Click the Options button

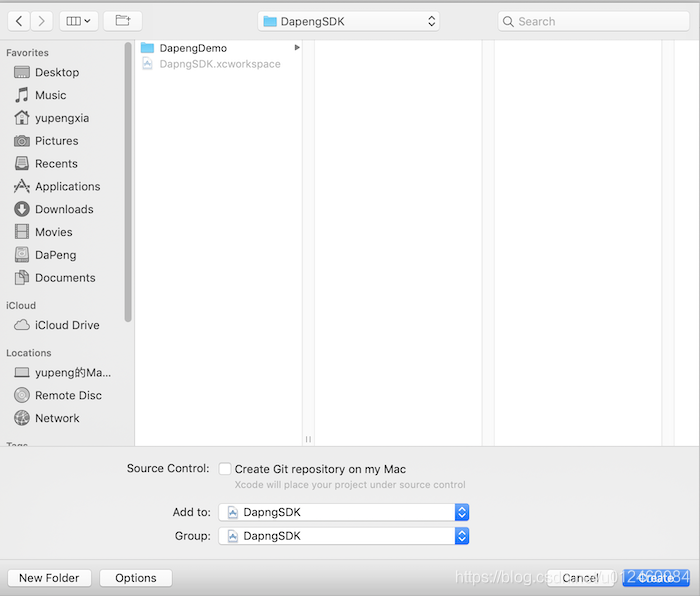(x=136, y=578)
